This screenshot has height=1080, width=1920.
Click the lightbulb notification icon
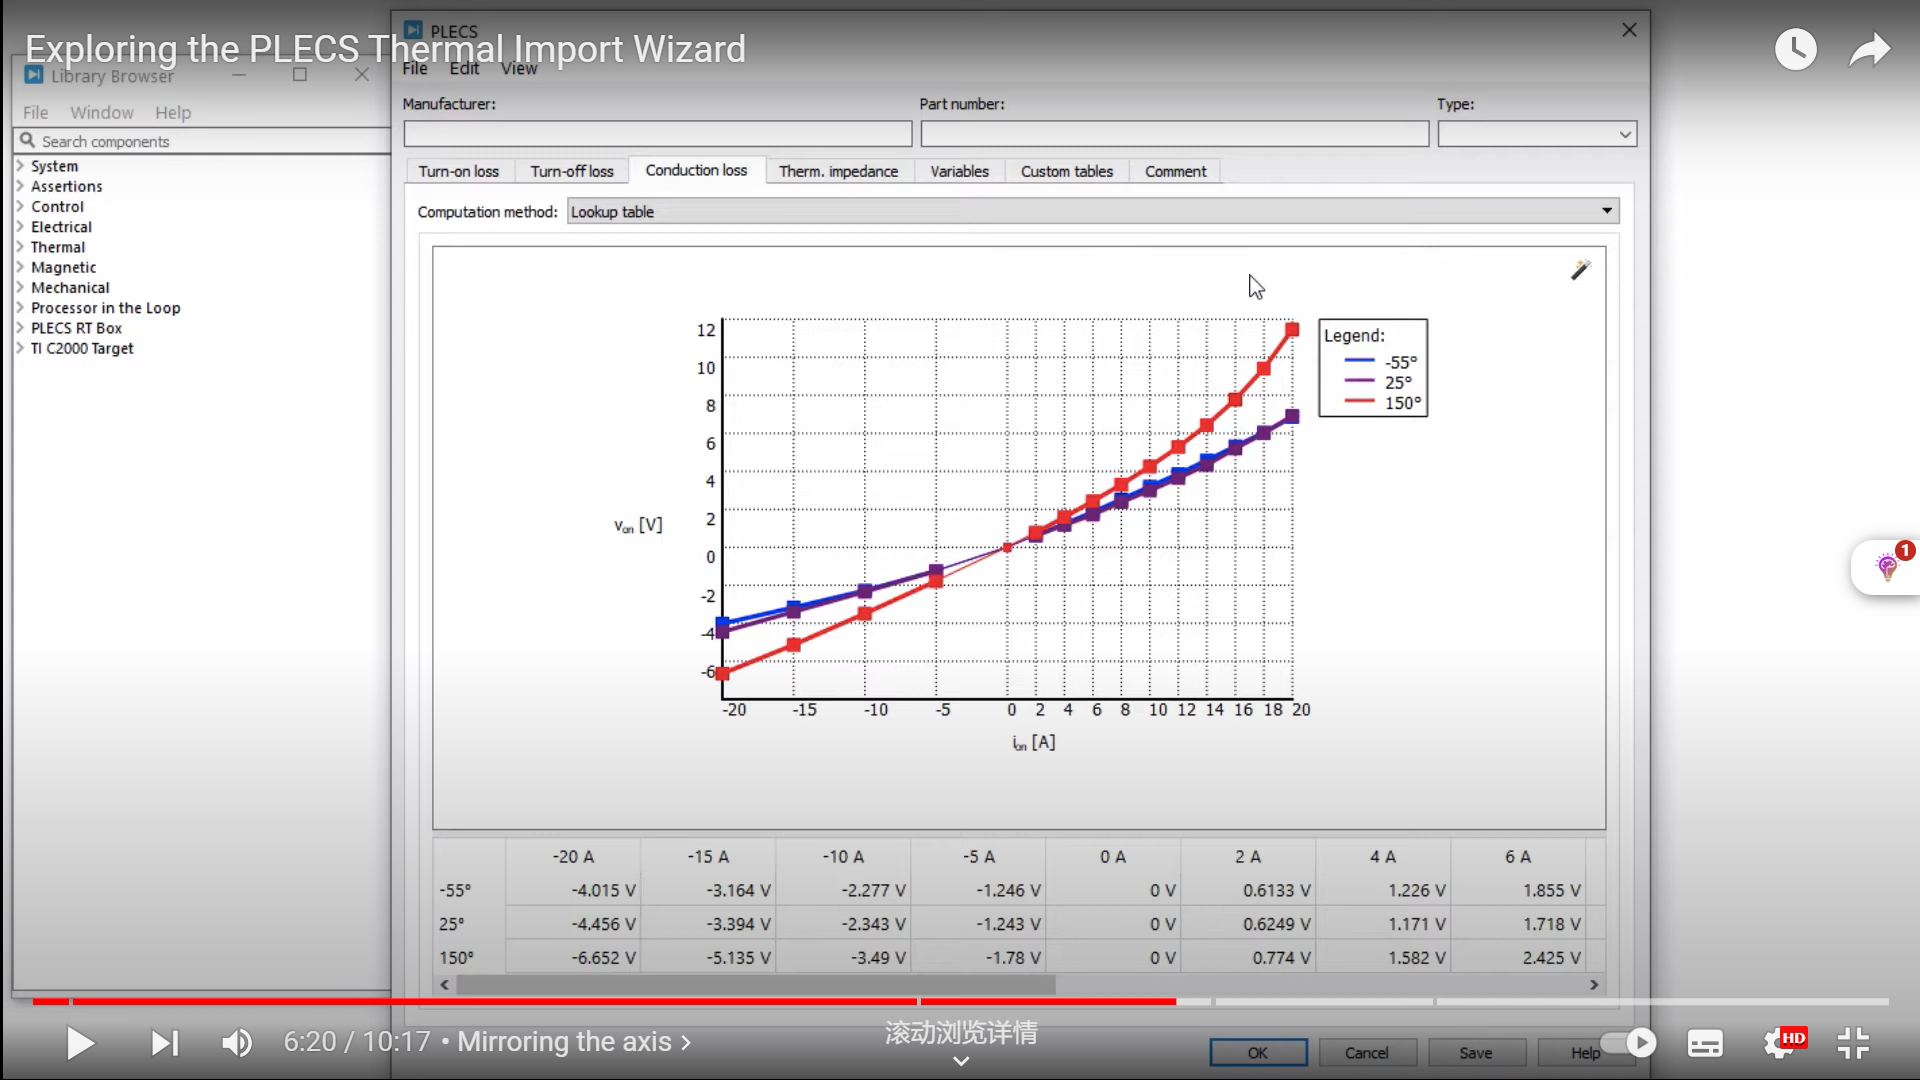1886,568
